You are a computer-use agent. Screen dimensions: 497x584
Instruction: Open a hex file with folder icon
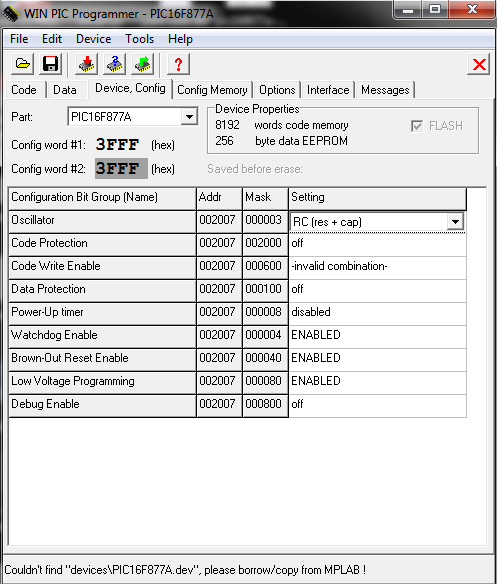pyautogui.click(x=23, y=64)
